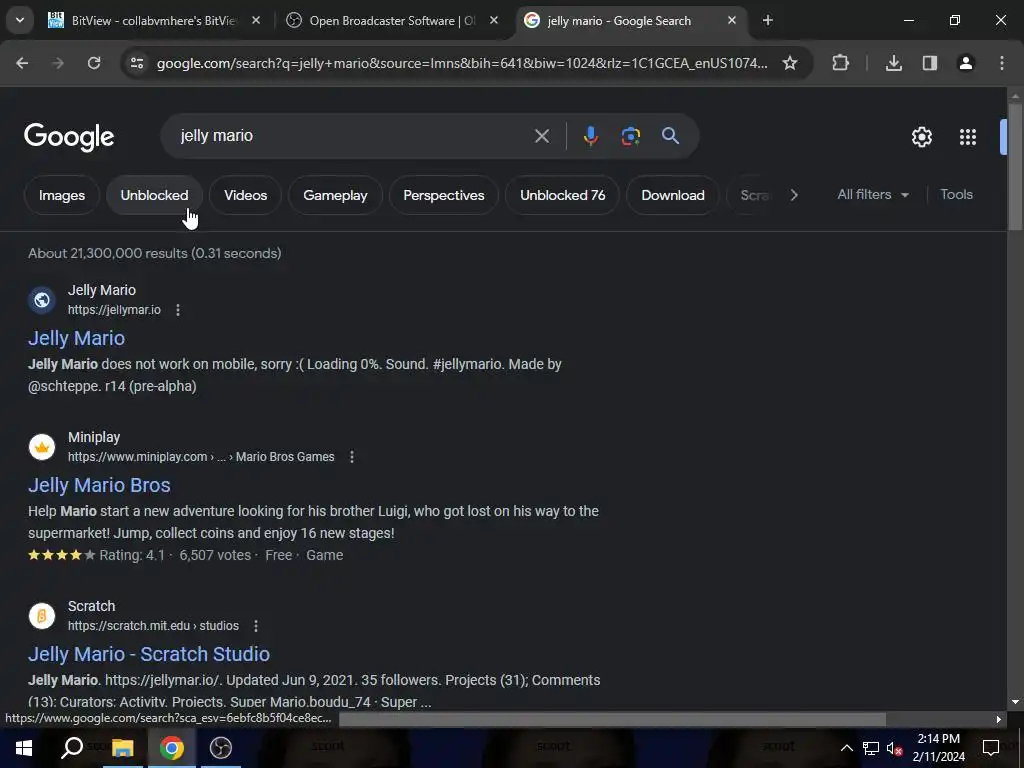Open the Chrome profile icon
1024x768 pixels.
(966, 63)
